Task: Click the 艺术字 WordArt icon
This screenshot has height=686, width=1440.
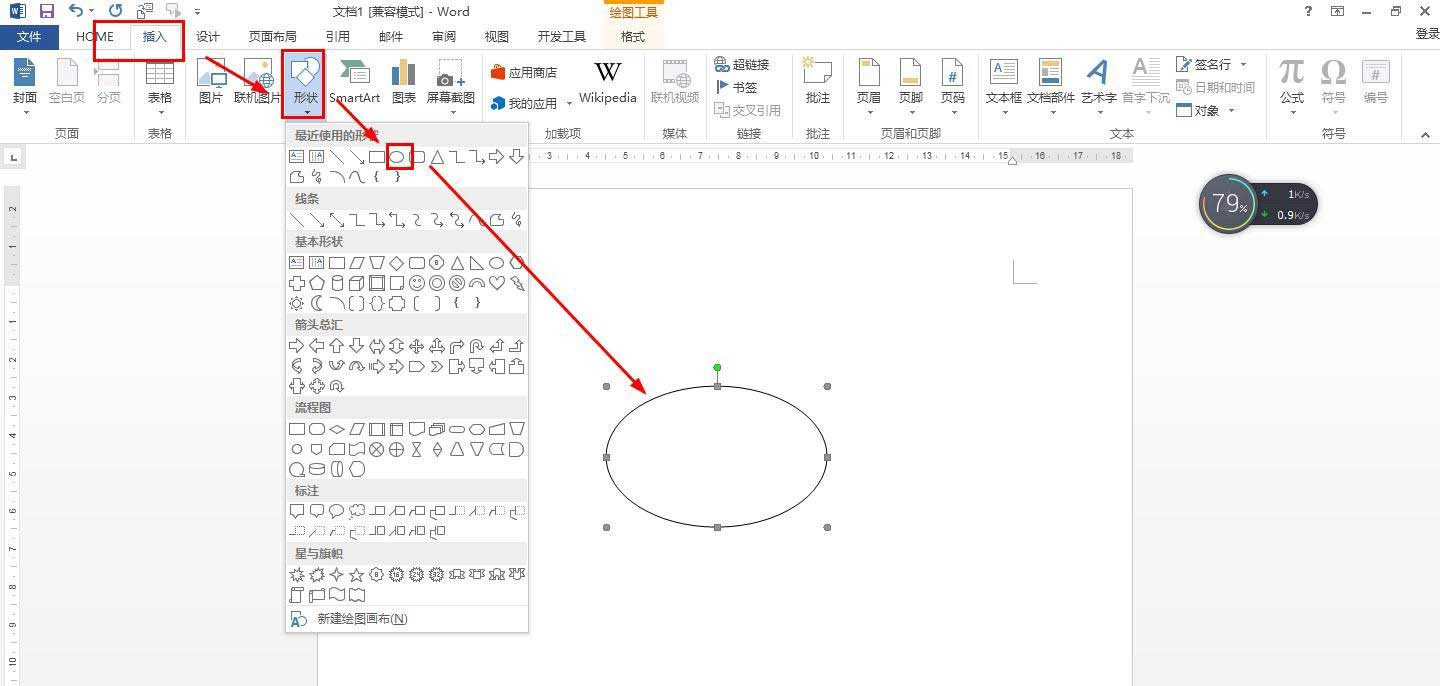Action: (x=1098, y=81)
